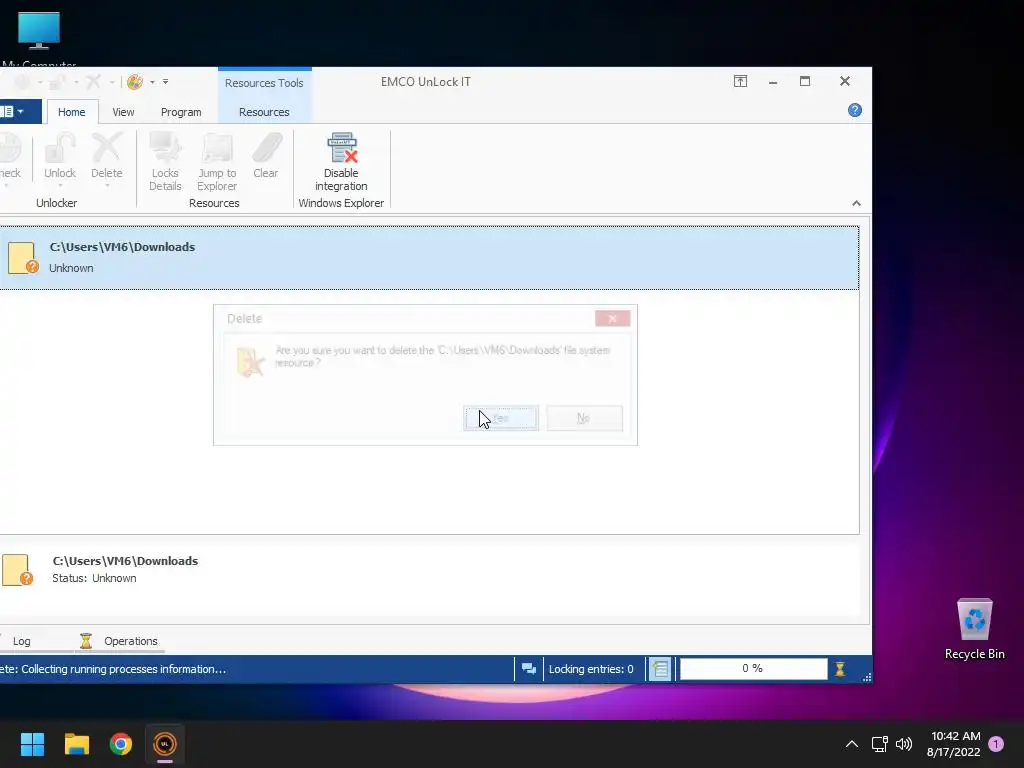
Task: Open File Explorer from taskbar
Action: 77,744
